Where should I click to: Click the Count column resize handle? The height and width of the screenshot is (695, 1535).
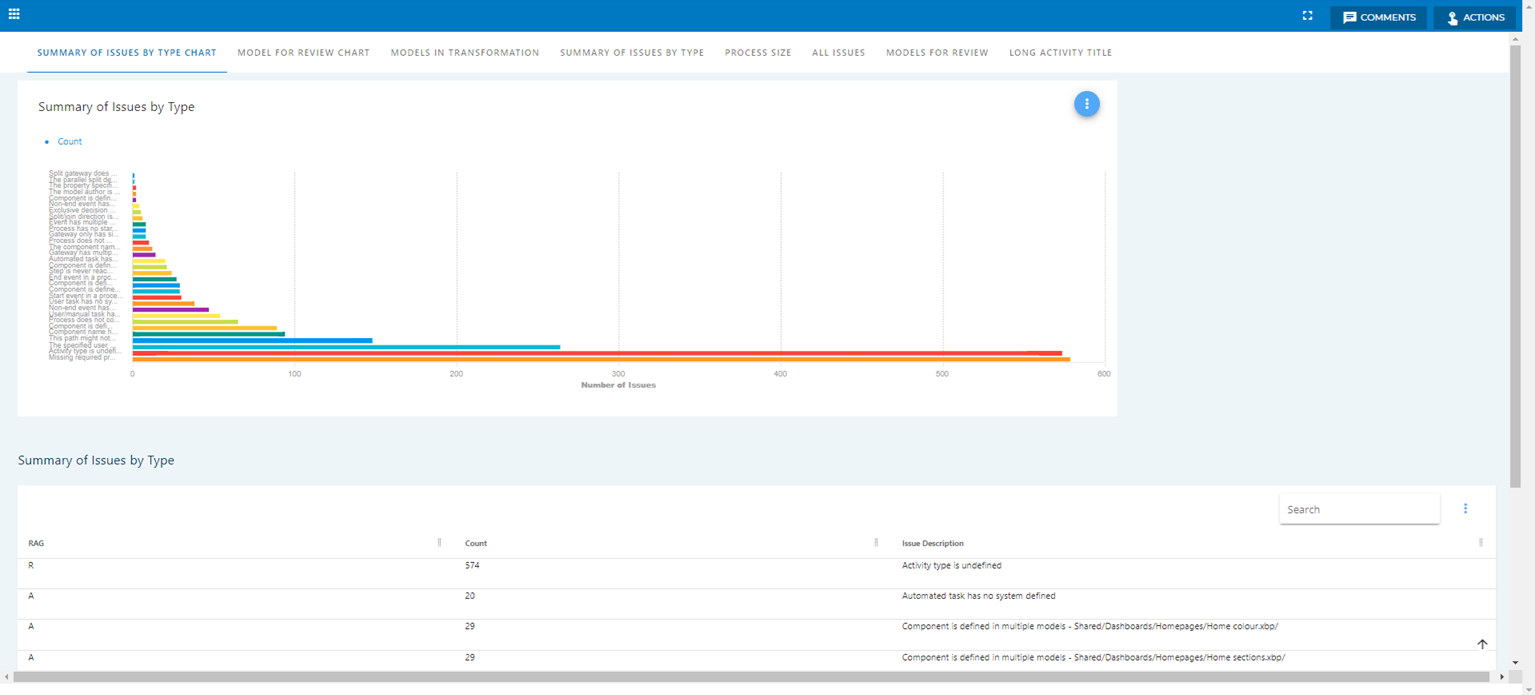click(x=876, y=543)
